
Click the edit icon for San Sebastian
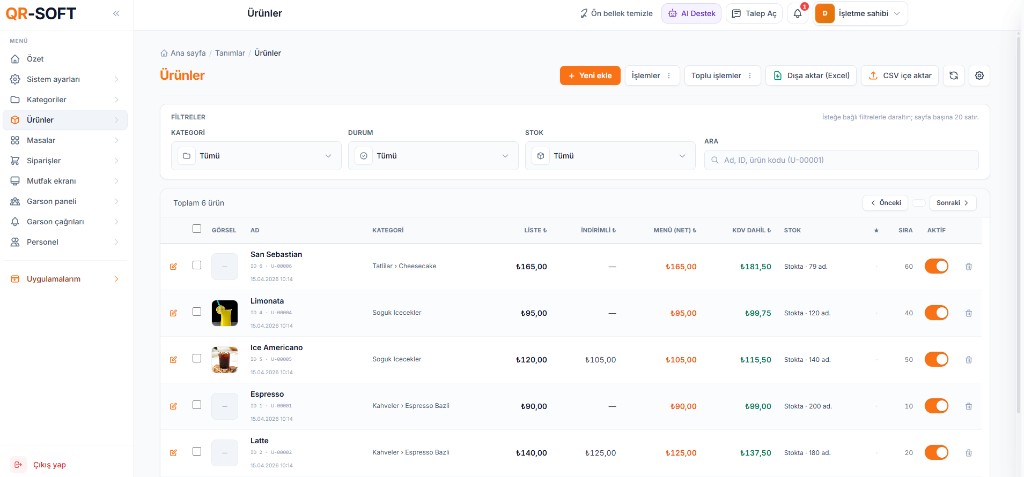click(173, 266)
